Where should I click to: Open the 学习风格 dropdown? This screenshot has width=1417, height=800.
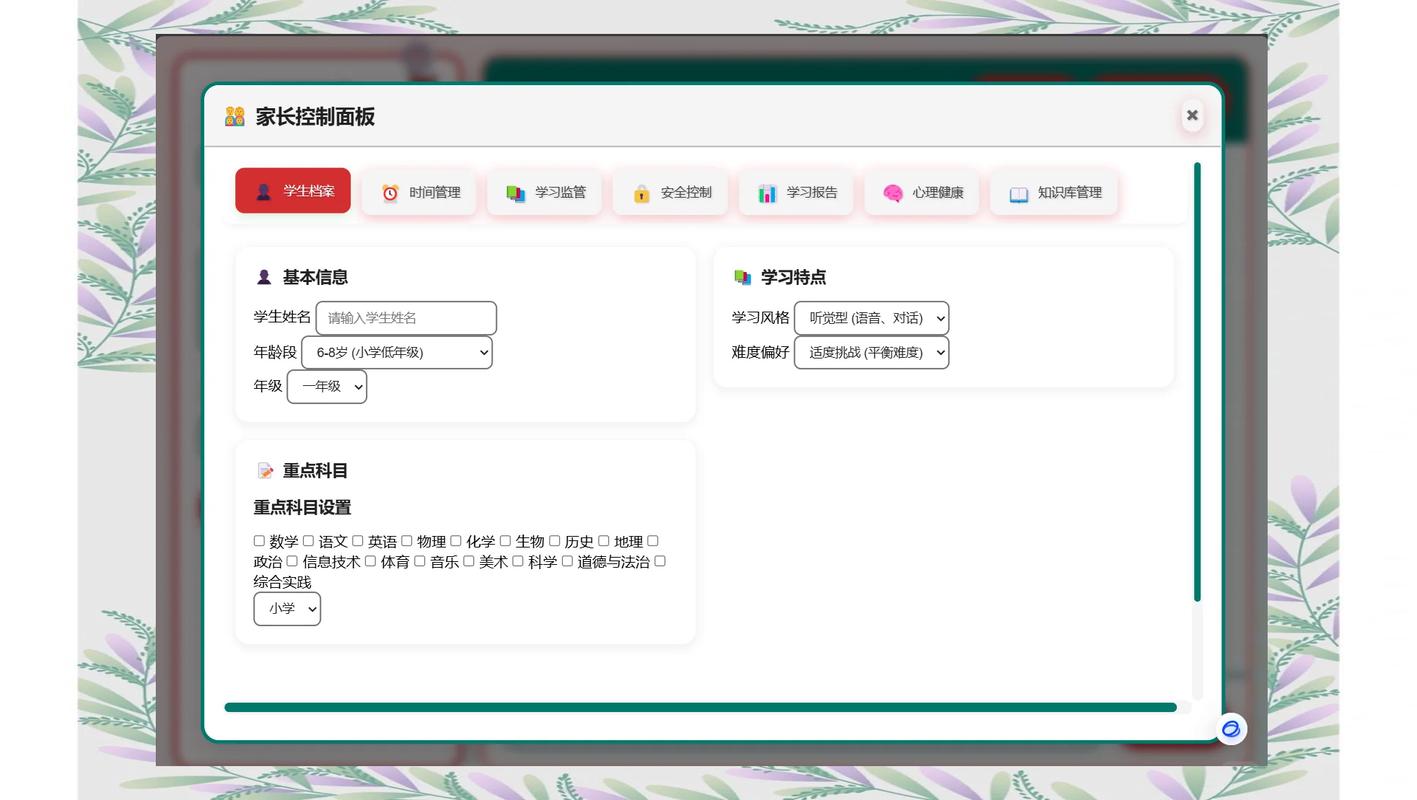pos(871,318)
